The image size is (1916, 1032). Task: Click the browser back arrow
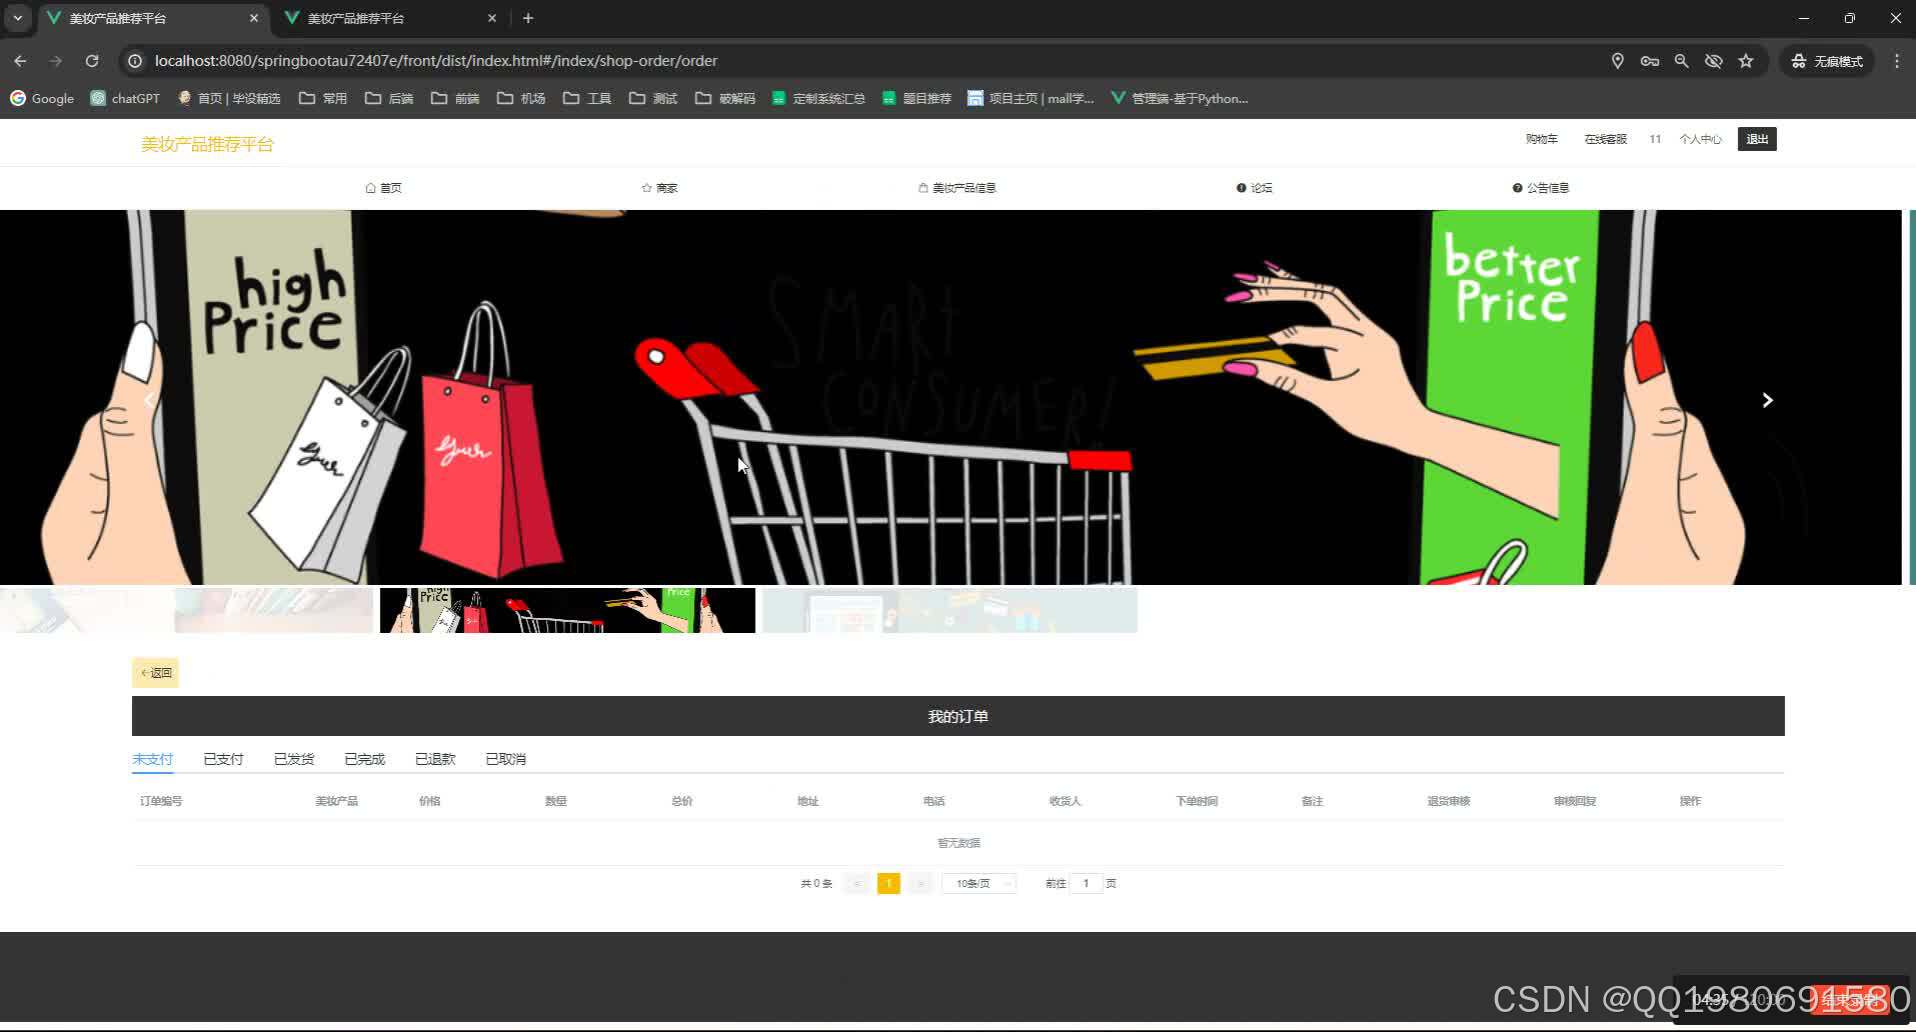pyautogui.click(x=20, y=61)
